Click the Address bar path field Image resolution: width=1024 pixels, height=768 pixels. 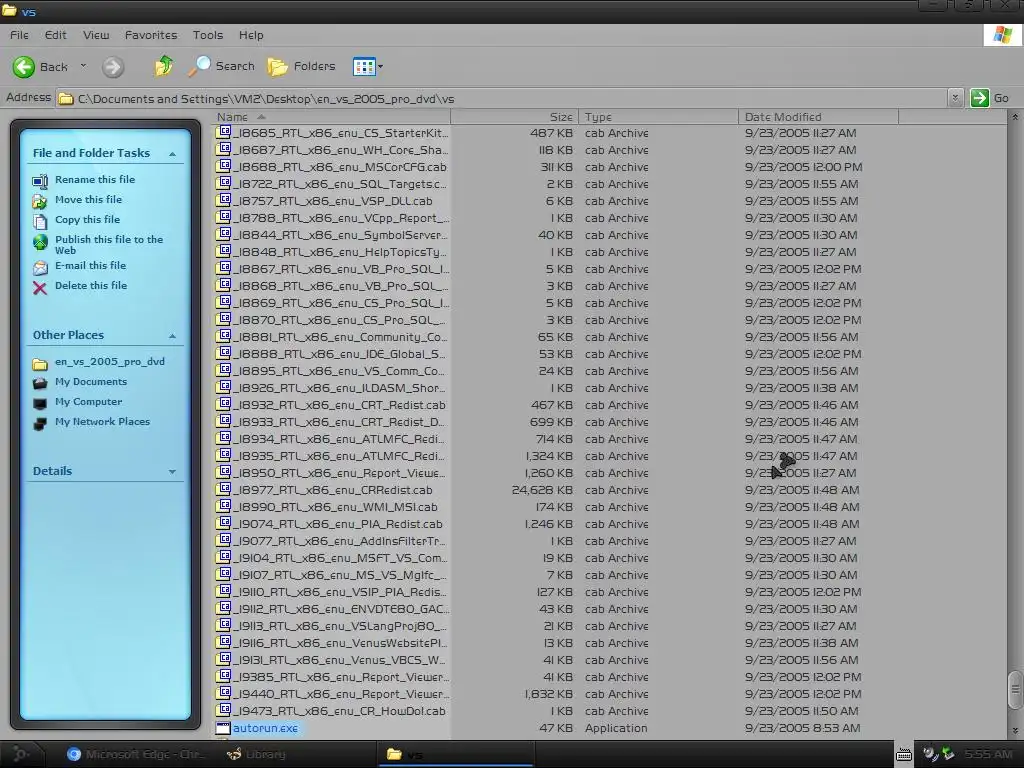[x=502, y=98]
